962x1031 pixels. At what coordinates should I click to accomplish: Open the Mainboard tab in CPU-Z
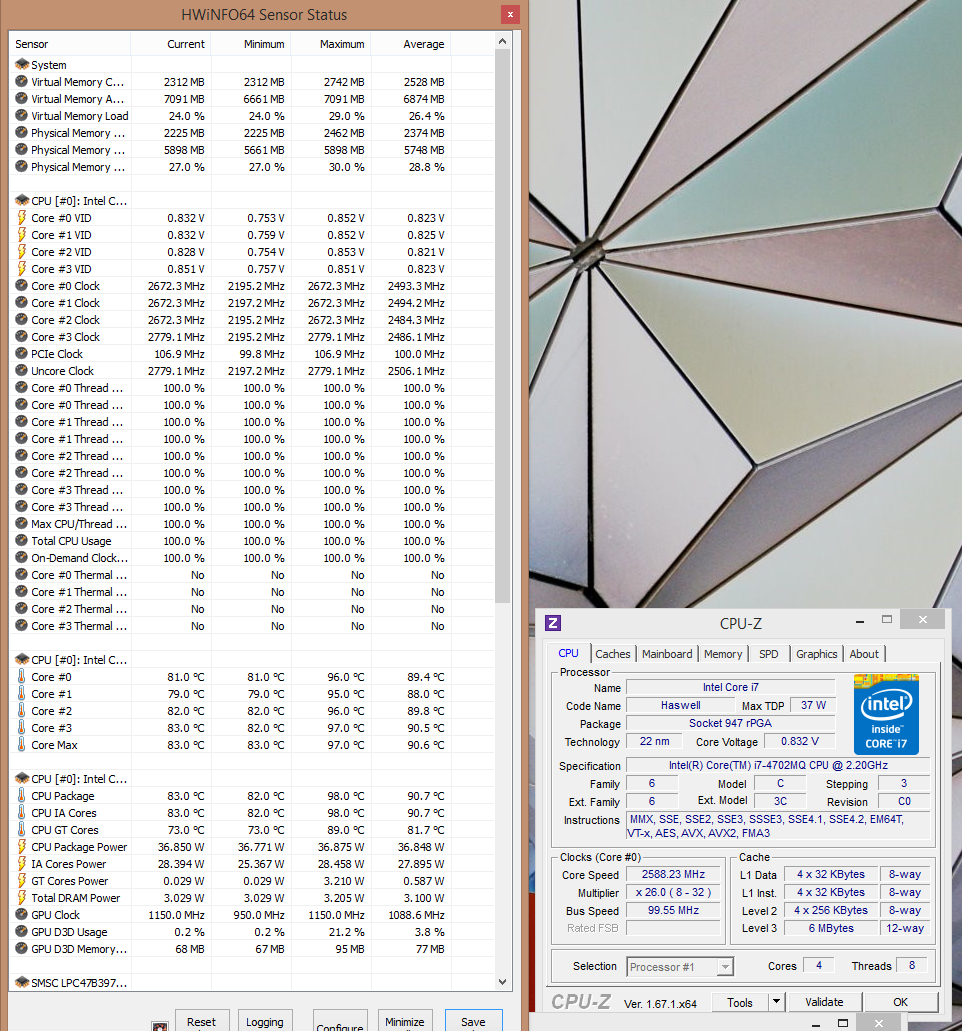[667, 654]
